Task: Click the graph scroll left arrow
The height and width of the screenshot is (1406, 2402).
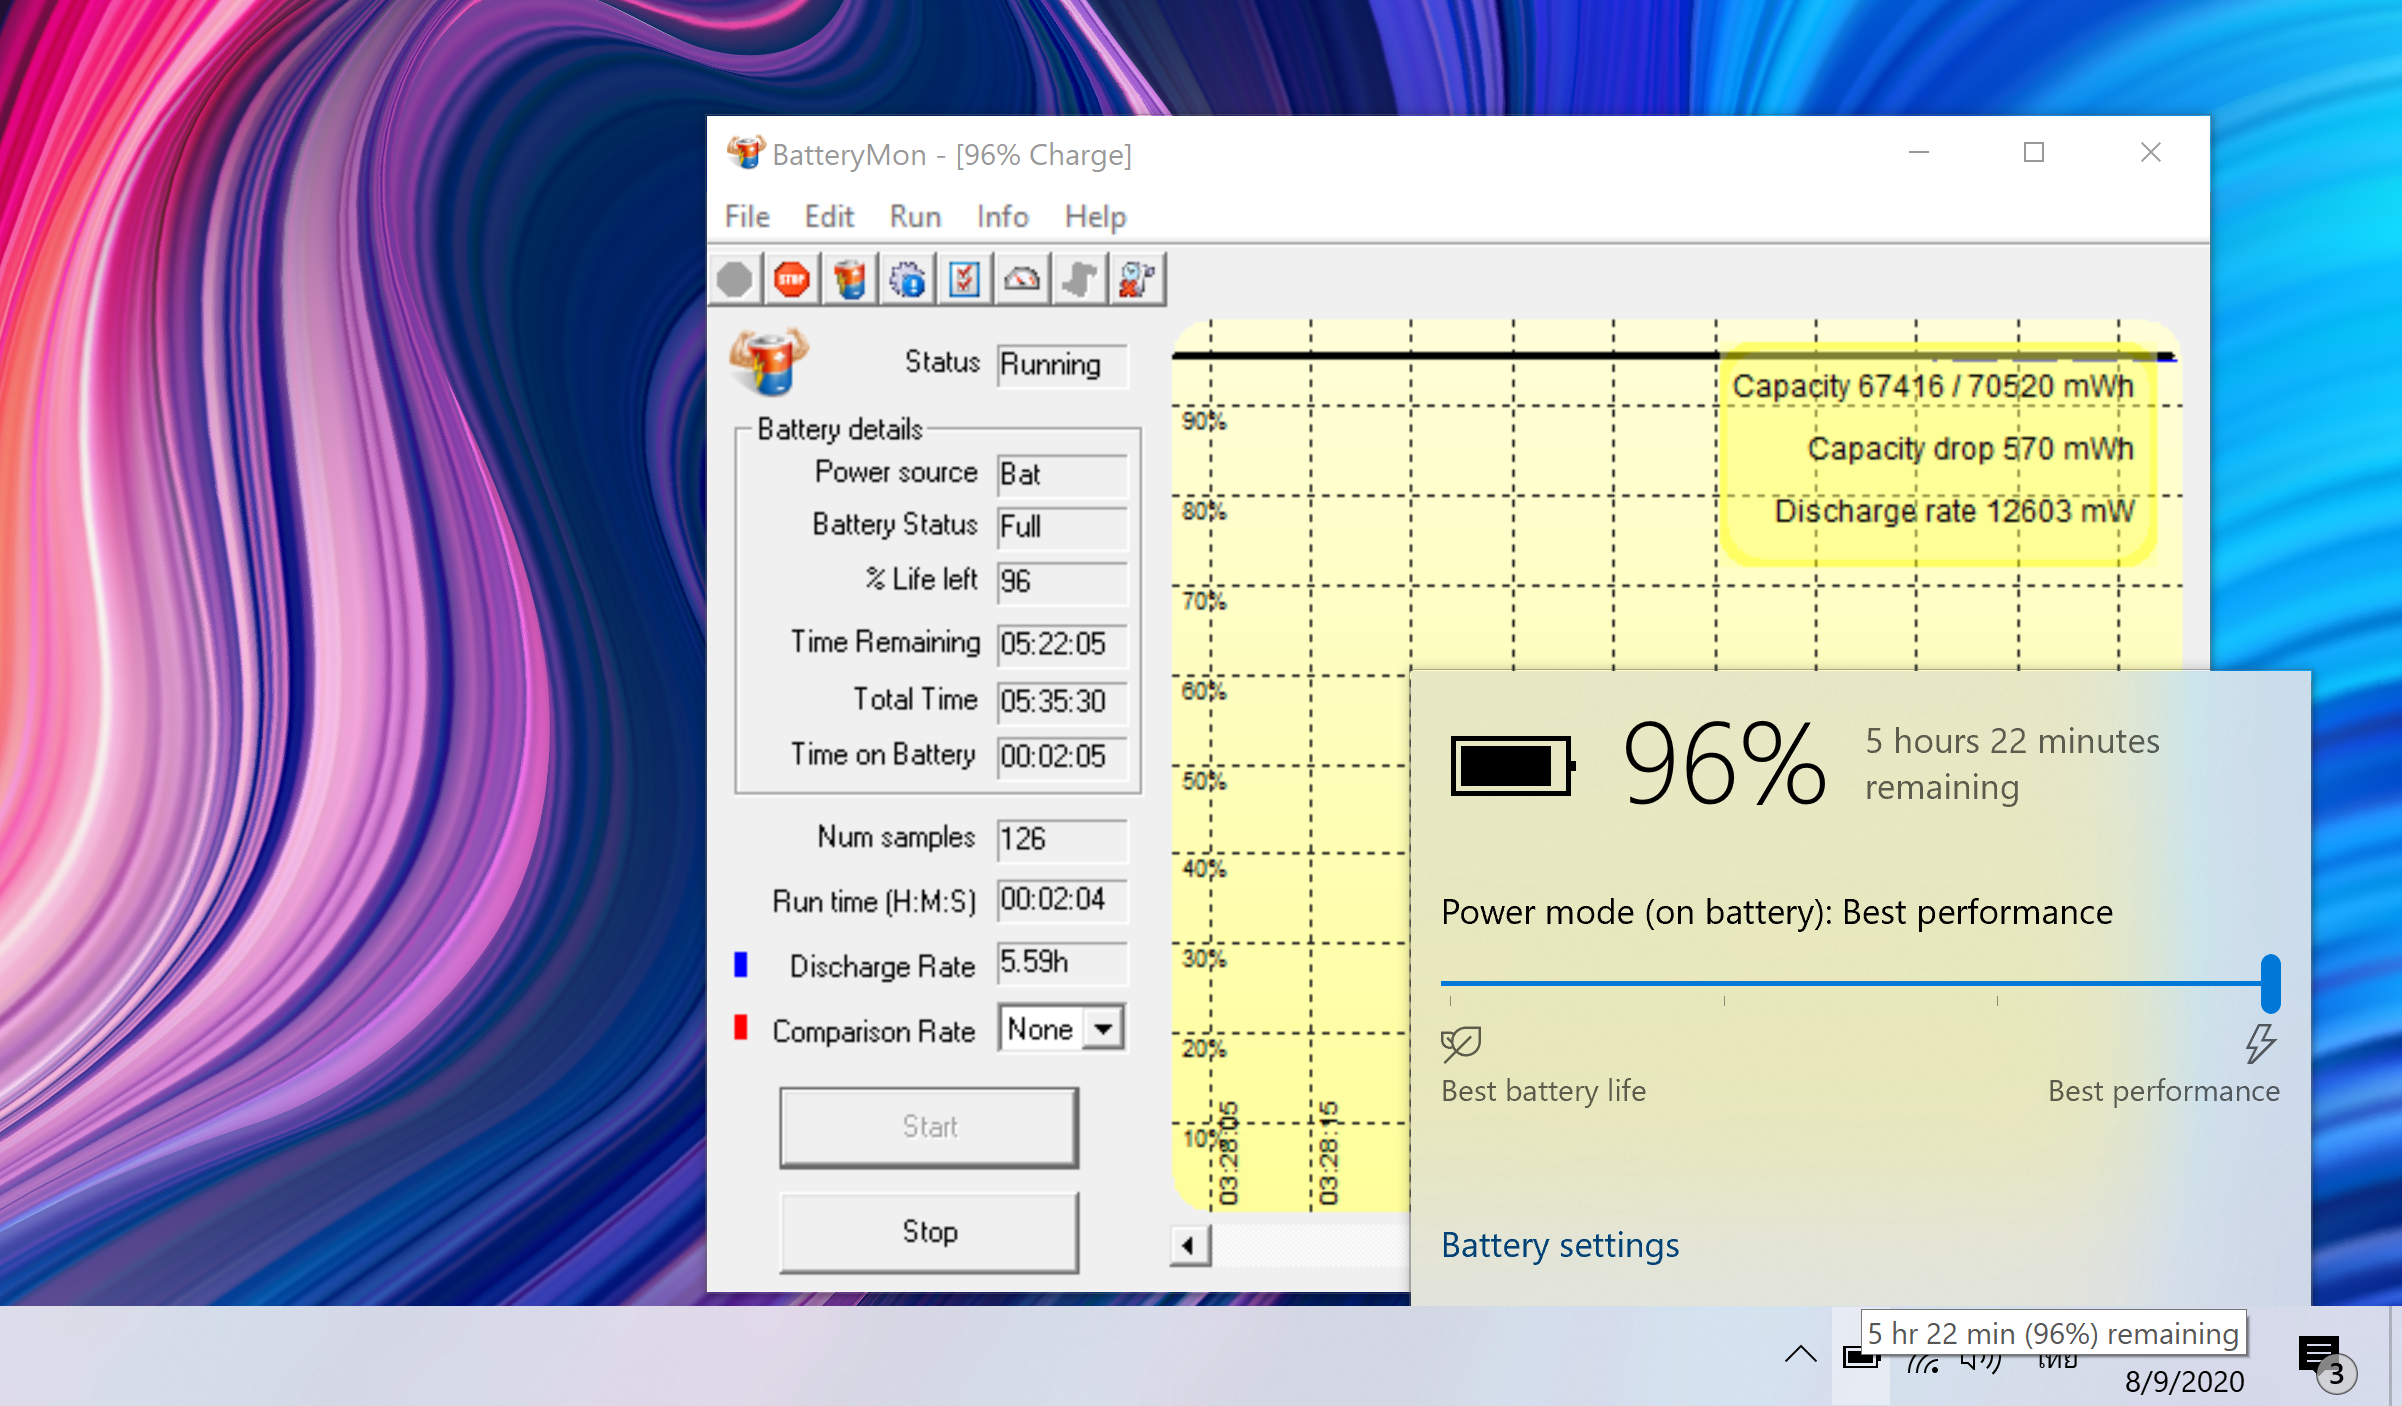Action: pyautogui.click(x=1190, y=1246)
